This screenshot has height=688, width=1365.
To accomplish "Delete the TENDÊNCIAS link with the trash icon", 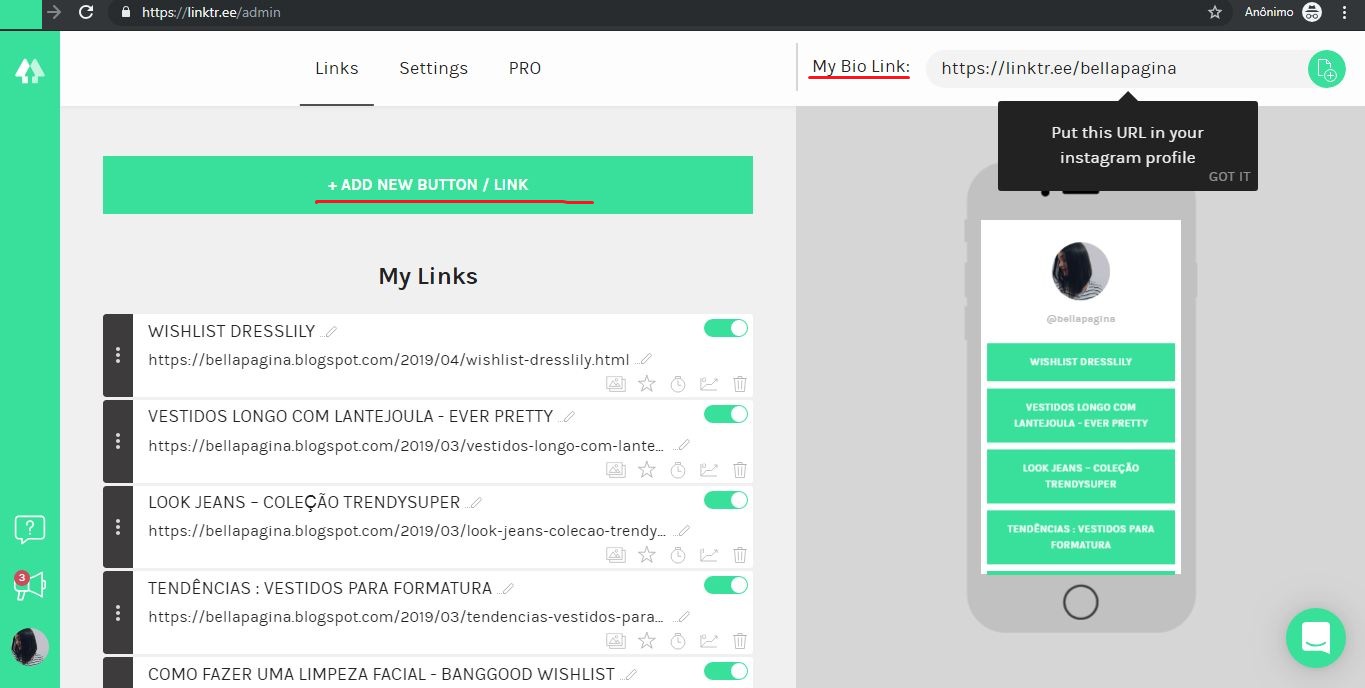I will 739,640.
